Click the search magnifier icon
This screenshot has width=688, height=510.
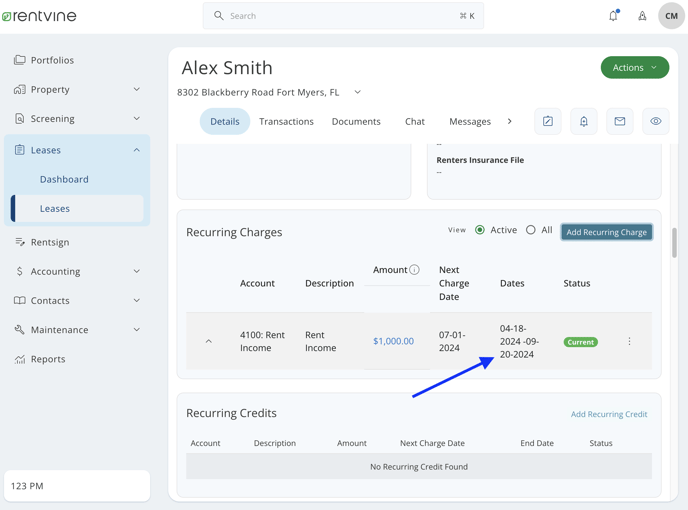[x=219, y=16]
